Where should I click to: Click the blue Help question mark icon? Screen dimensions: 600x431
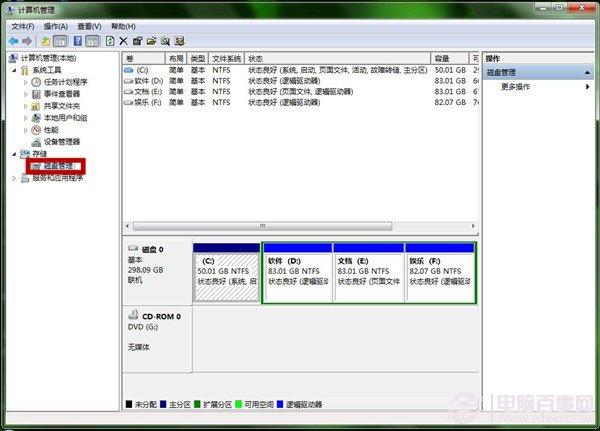78,41
